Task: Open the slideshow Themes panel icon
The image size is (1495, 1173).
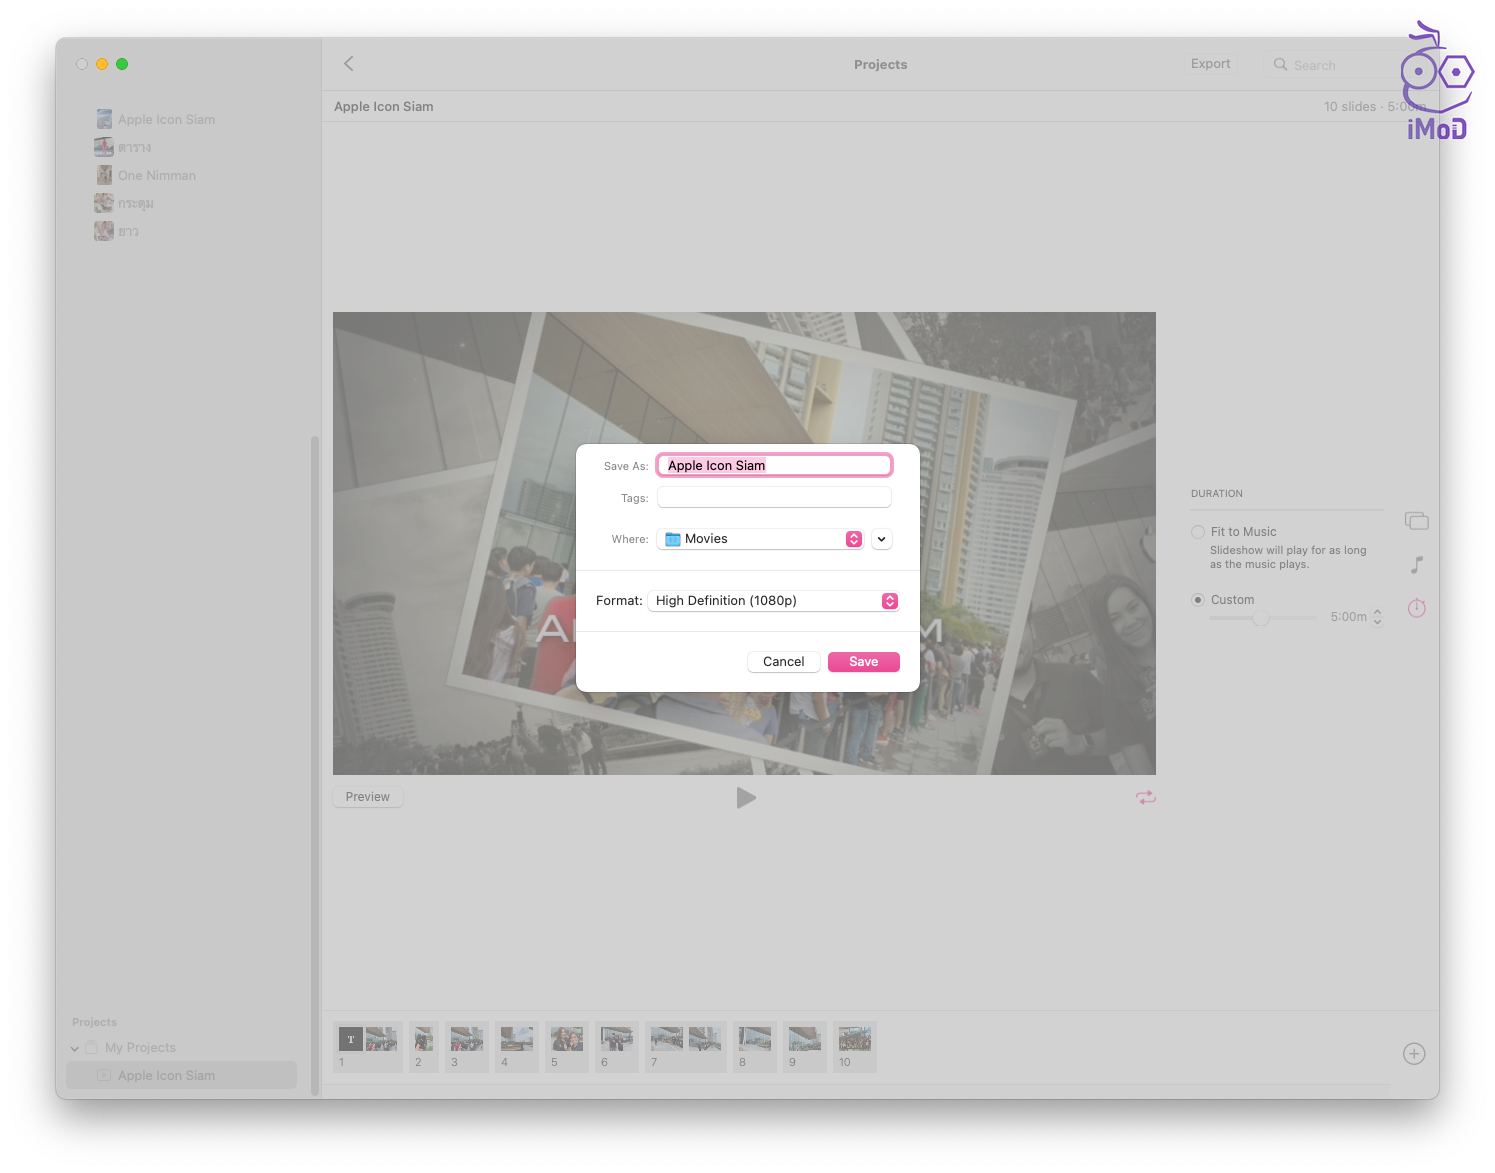Action: tap(1416, 521)
